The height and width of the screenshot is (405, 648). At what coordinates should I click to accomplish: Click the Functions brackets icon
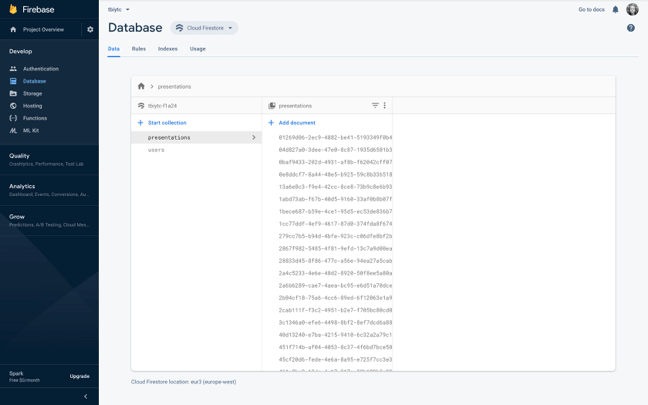(13, 118)
